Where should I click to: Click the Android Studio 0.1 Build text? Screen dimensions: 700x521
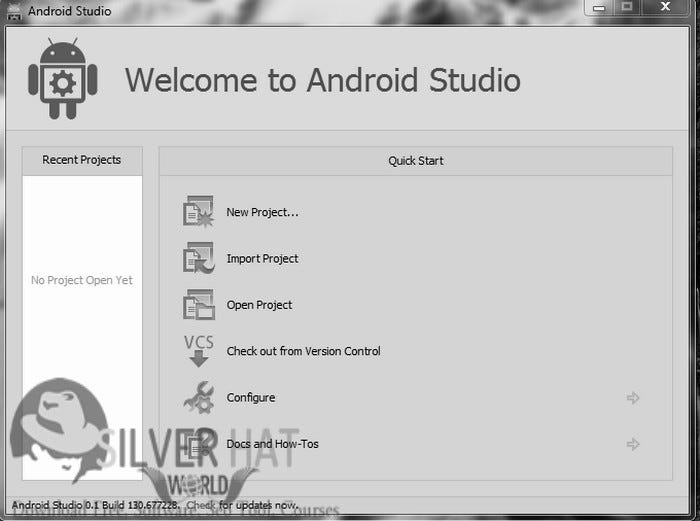click(95, 505)
